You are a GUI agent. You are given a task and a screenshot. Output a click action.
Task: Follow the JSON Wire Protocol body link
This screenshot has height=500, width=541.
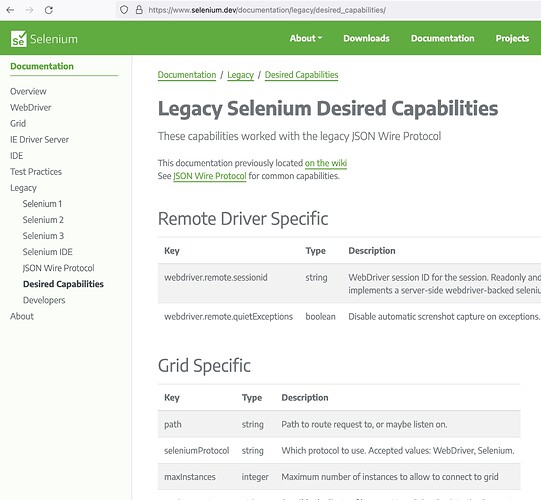click(209, 176)
